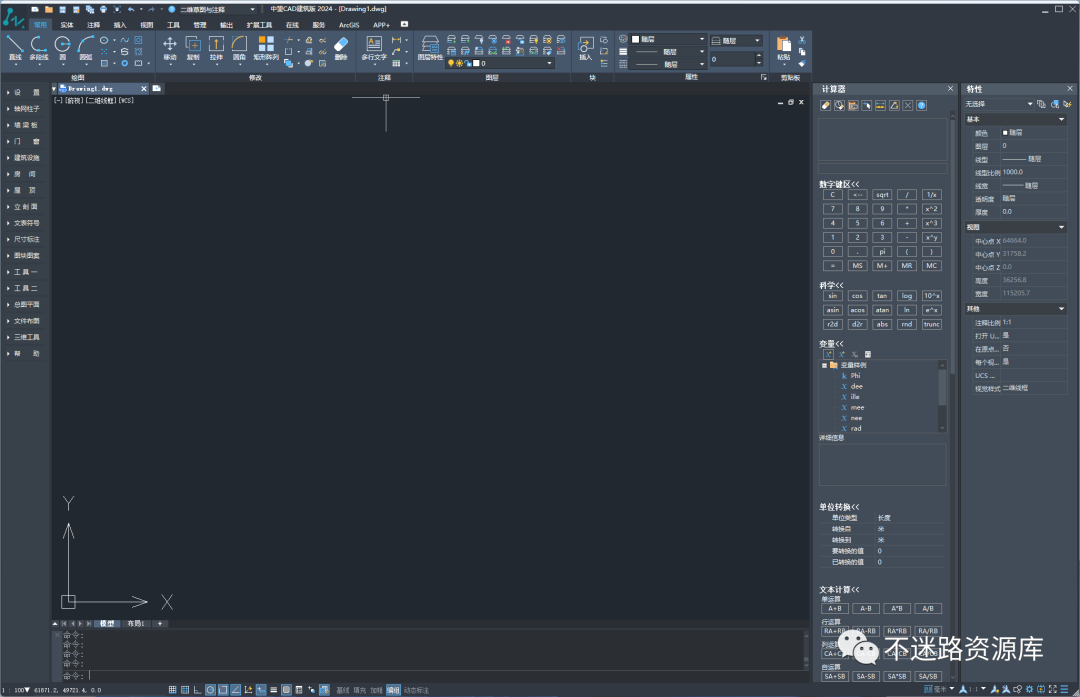The height and width of the screenshot is (697, 1080).
Task: Select the 多段线 polyline tool
Action: [39, 48]
